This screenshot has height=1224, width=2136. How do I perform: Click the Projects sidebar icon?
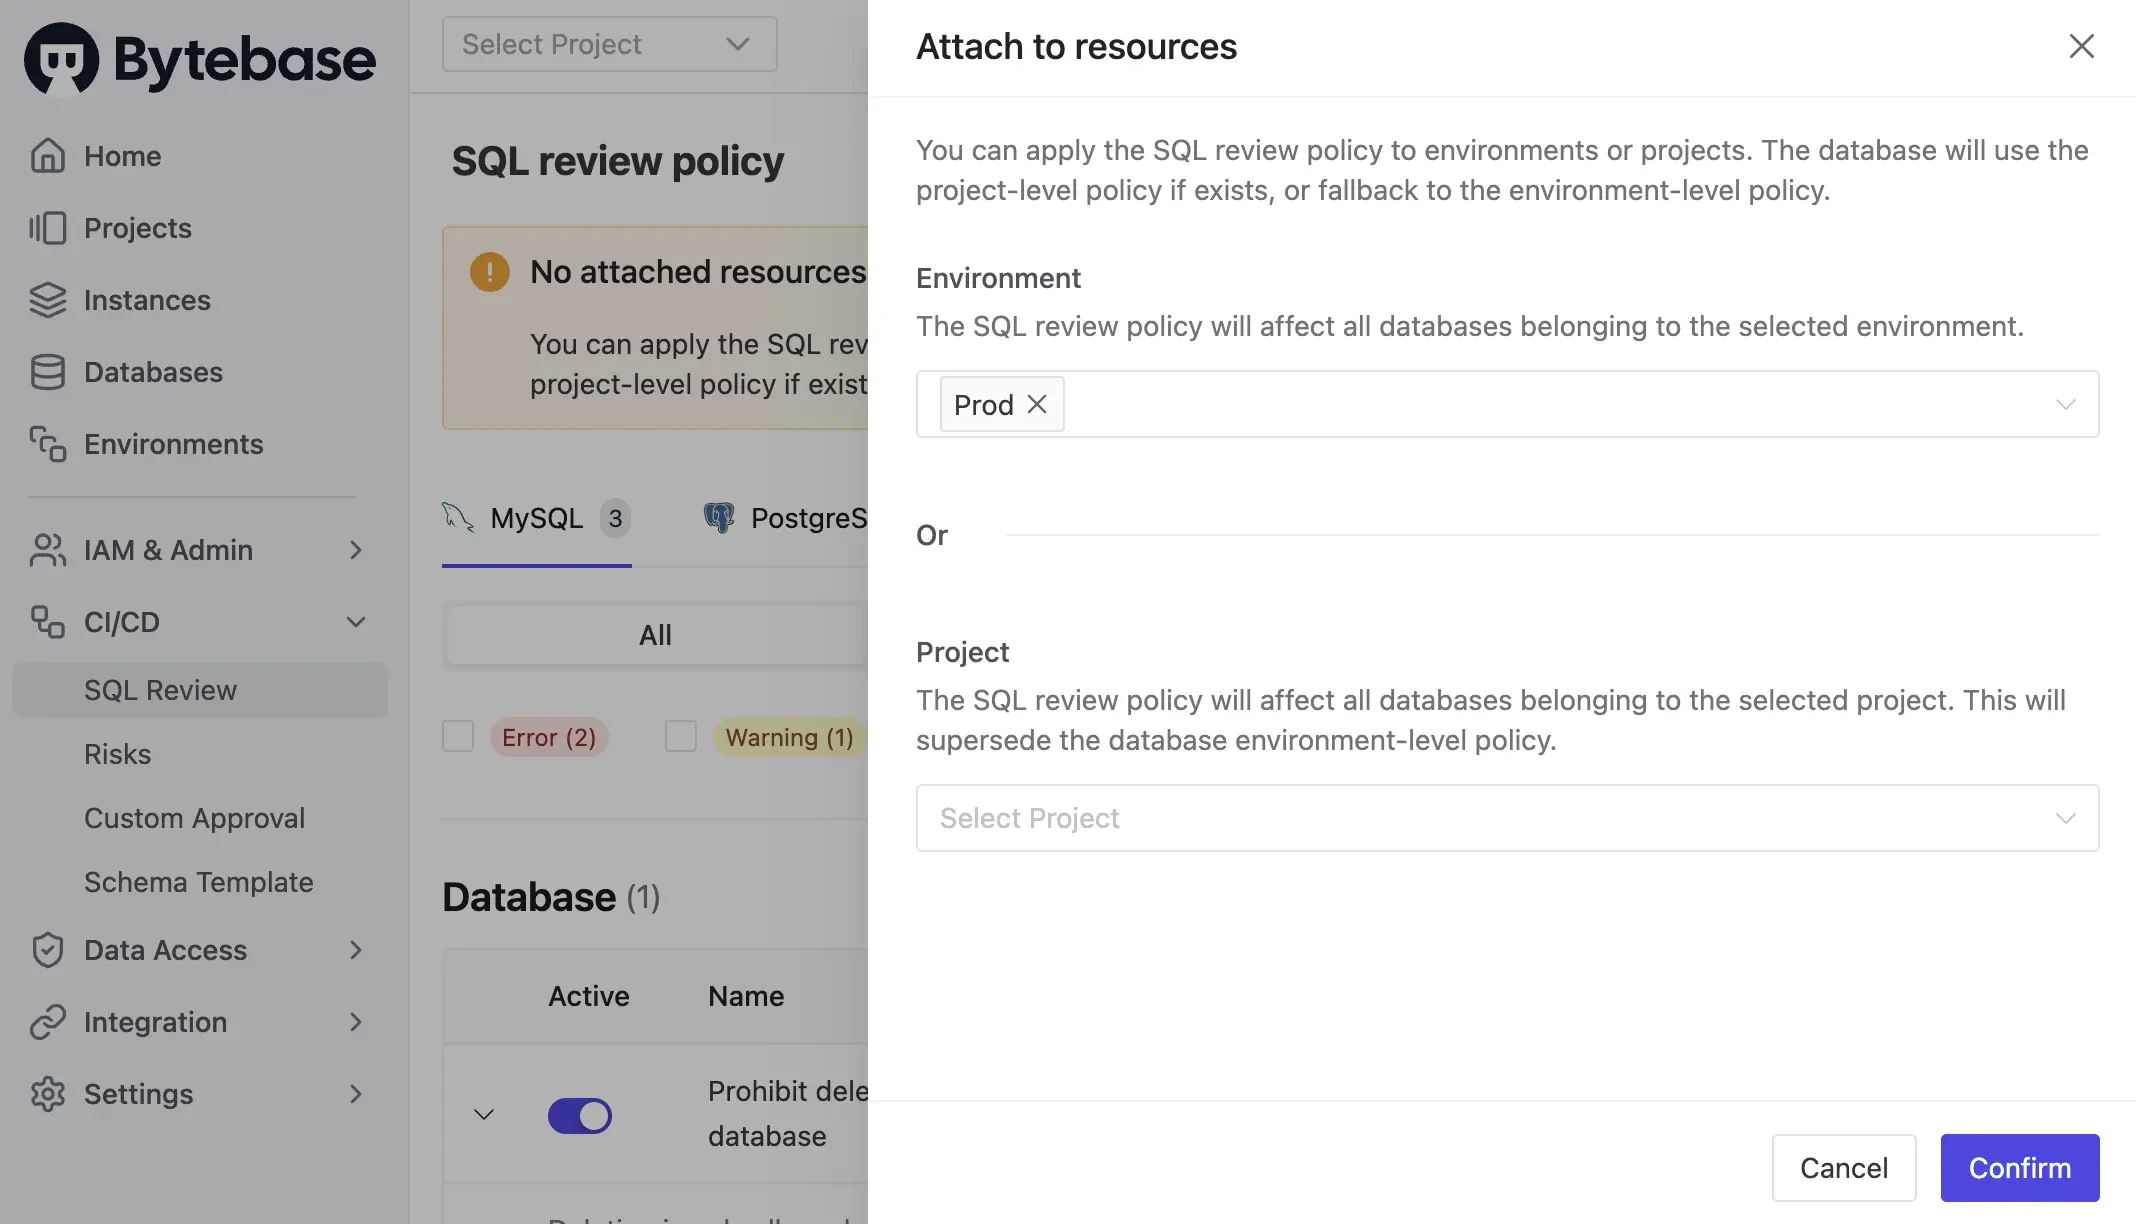coord(47,228)
